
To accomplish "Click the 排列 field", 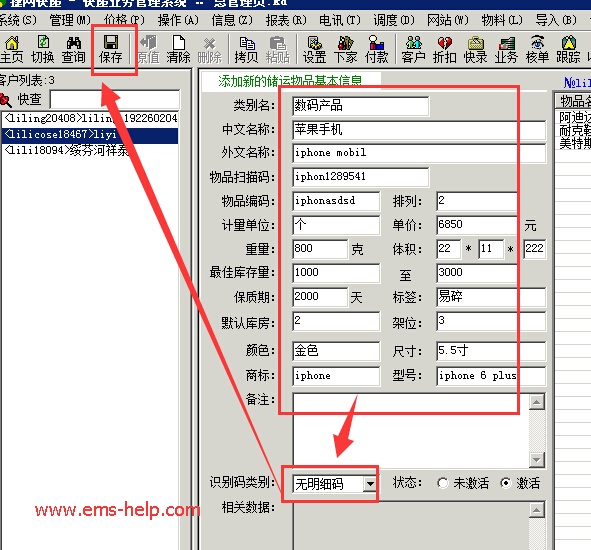I will click(x=477, y=201).
